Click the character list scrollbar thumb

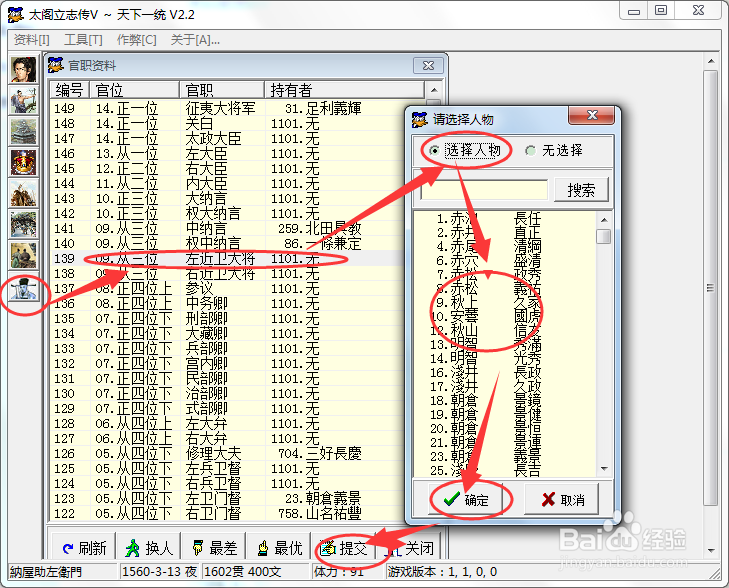pyautogui.click(x=604, y=237)
